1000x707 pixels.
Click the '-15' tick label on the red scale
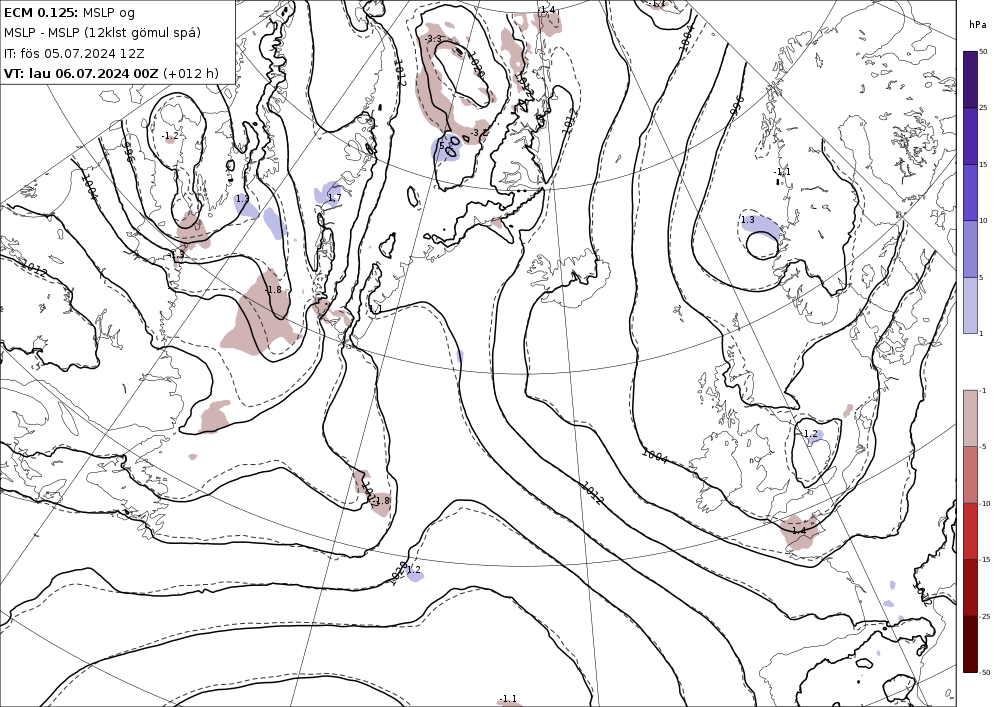point(985,560)
